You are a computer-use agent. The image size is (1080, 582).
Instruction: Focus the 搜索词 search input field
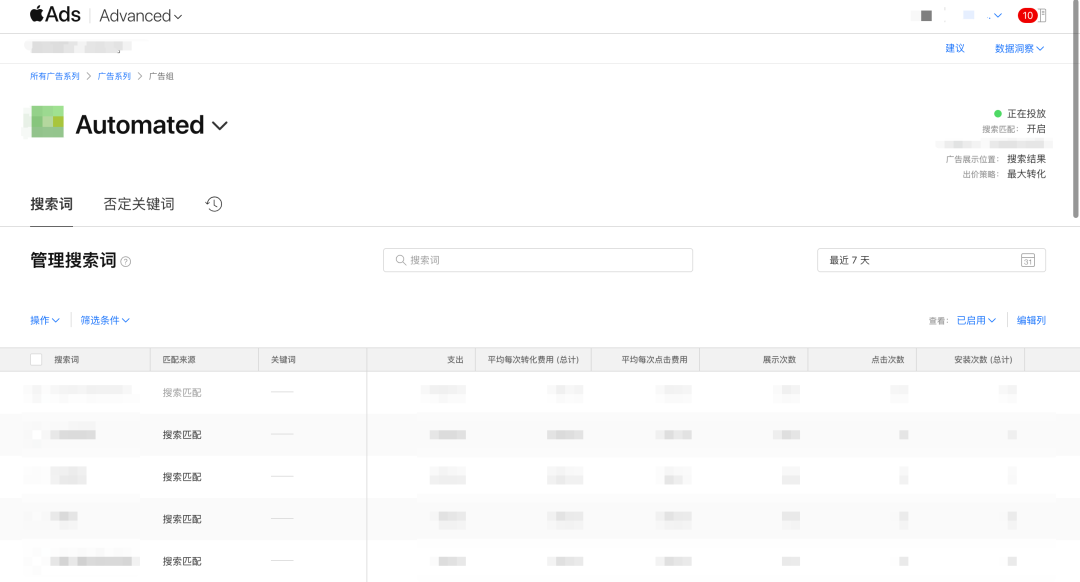pyautogui.click(x=538, y=260)
